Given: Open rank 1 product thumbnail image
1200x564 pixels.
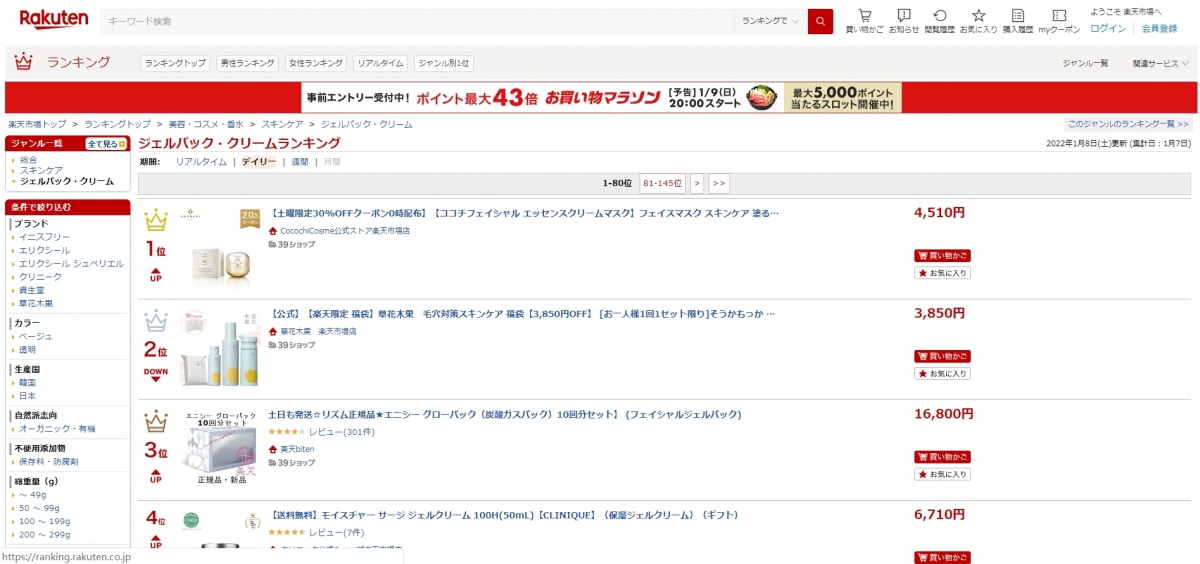Looking at the screenshot, I should coord(219,248).
